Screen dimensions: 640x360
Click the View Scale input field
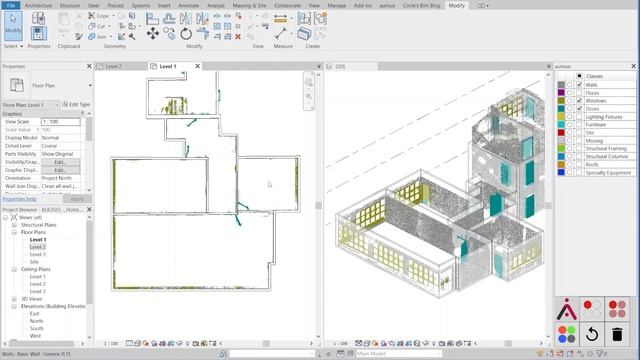pyautogui.click(x=60, y=122)
